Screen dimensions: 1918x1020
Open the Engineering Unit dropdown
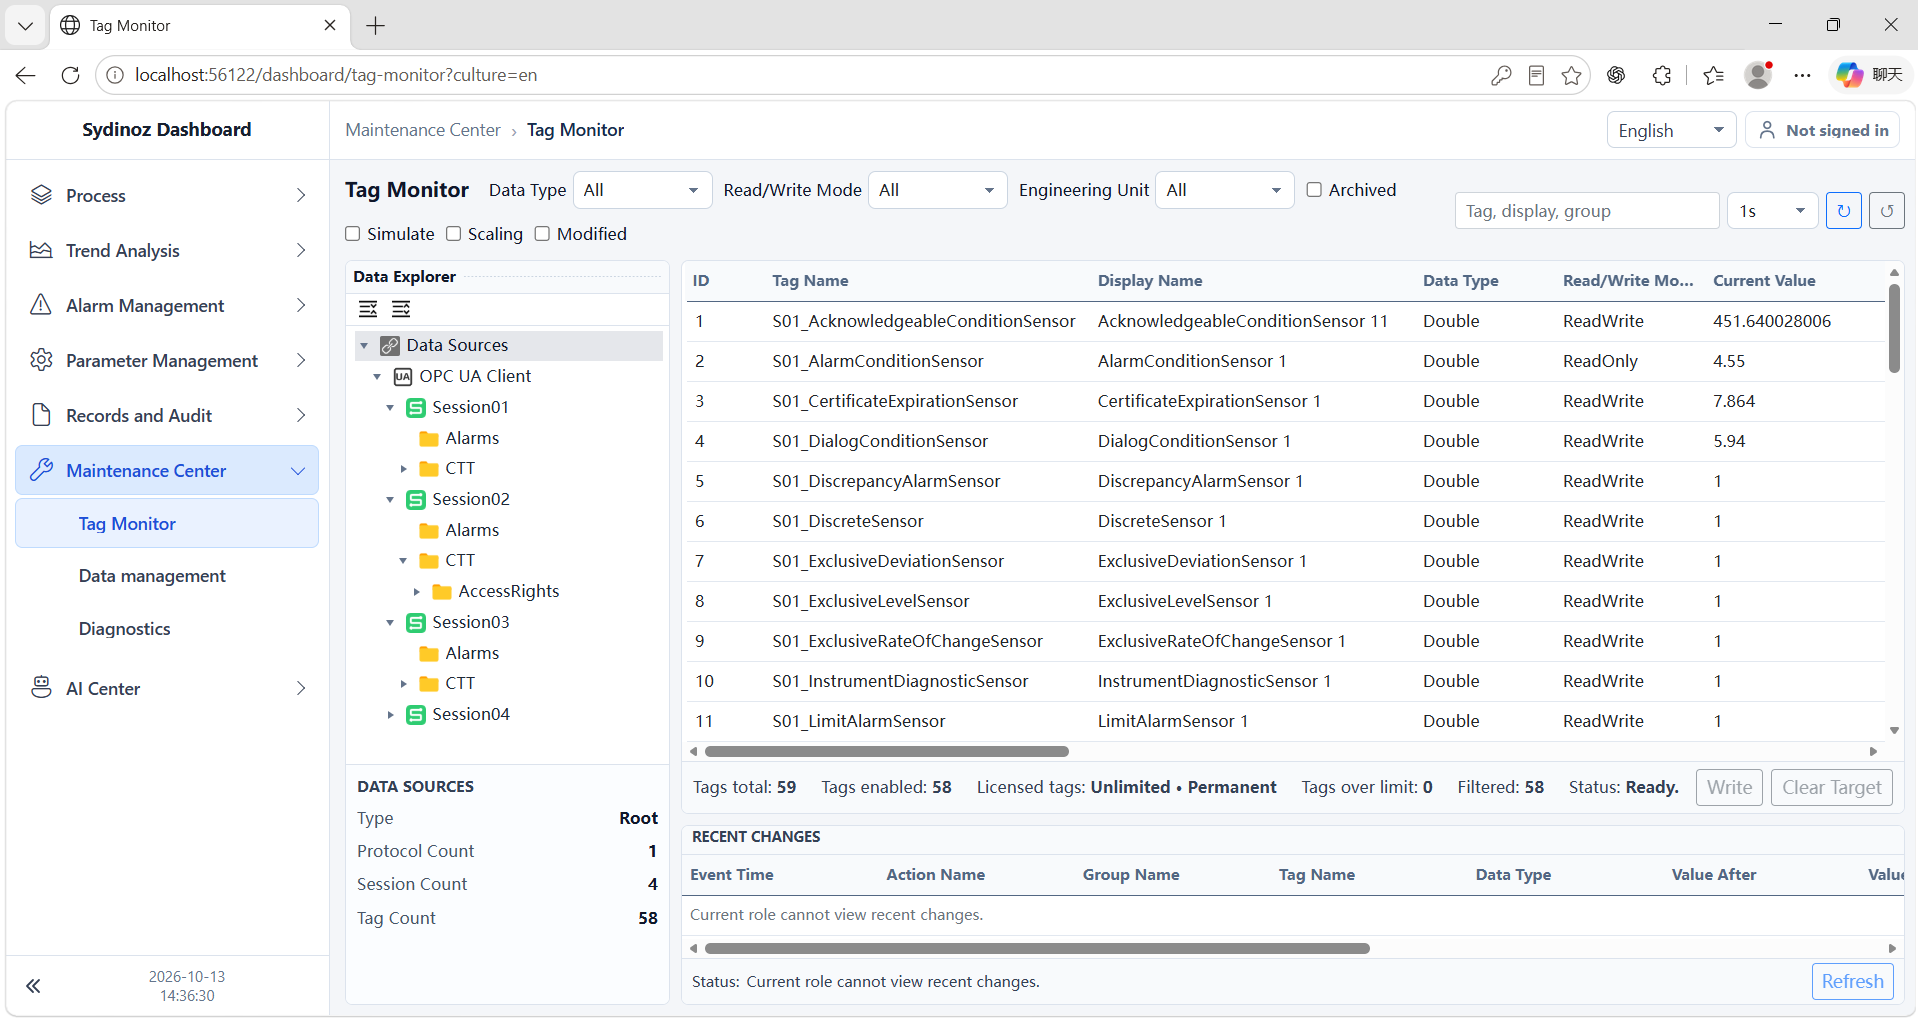point(1224,190)
